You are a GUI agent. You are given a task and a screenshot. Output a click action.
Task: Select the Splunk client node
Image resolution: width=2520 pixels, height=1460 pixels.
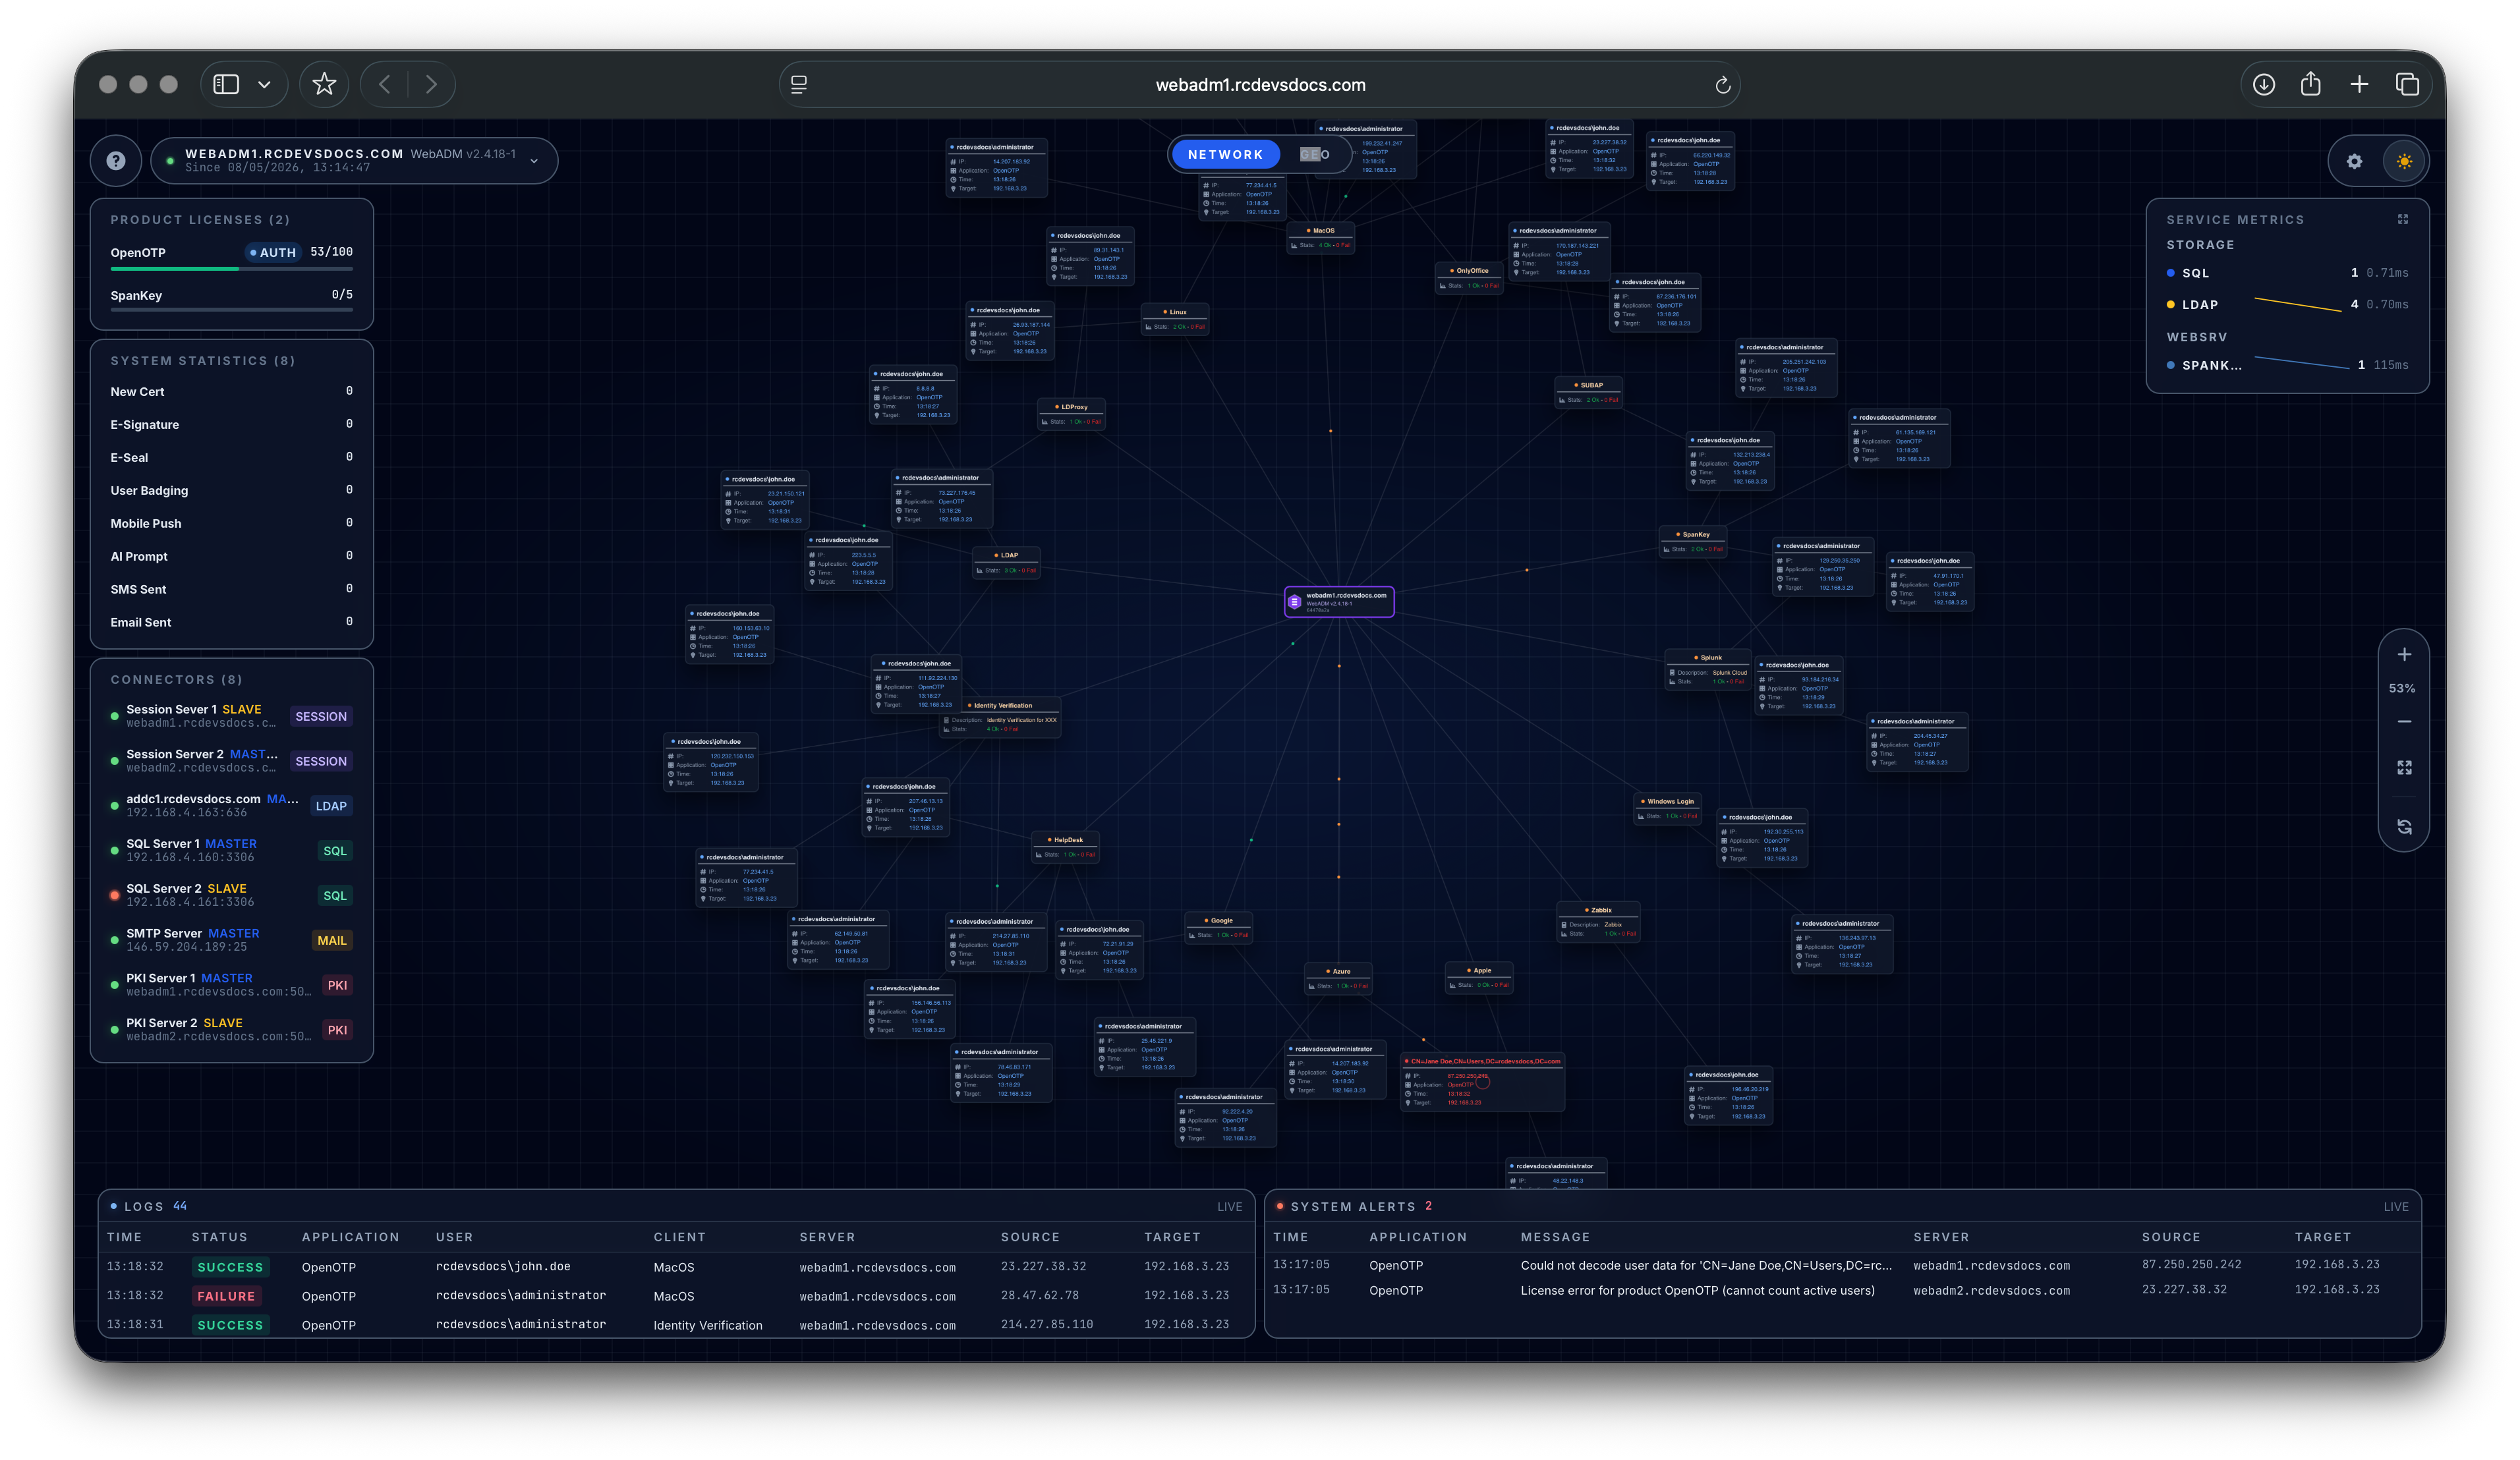pyautogui.click(x=1708, y=669)
